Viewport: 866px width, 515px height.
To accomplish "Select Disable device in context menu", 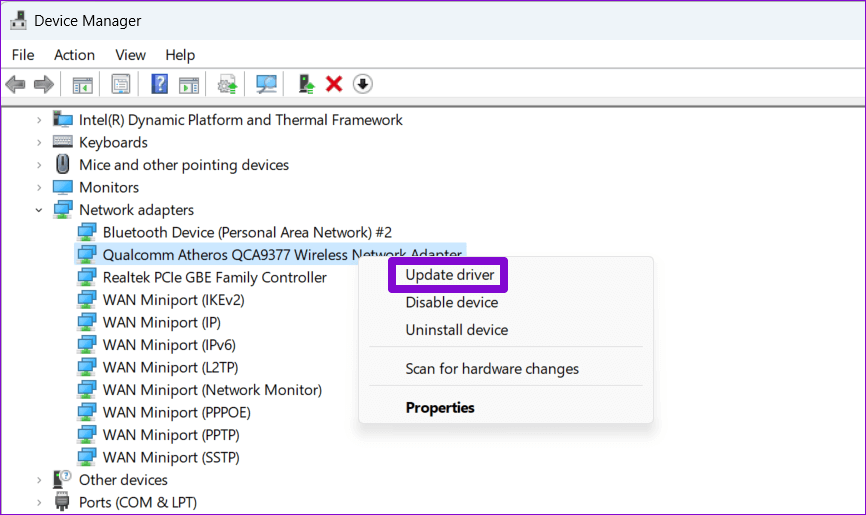I will click(x=451, y=302).
